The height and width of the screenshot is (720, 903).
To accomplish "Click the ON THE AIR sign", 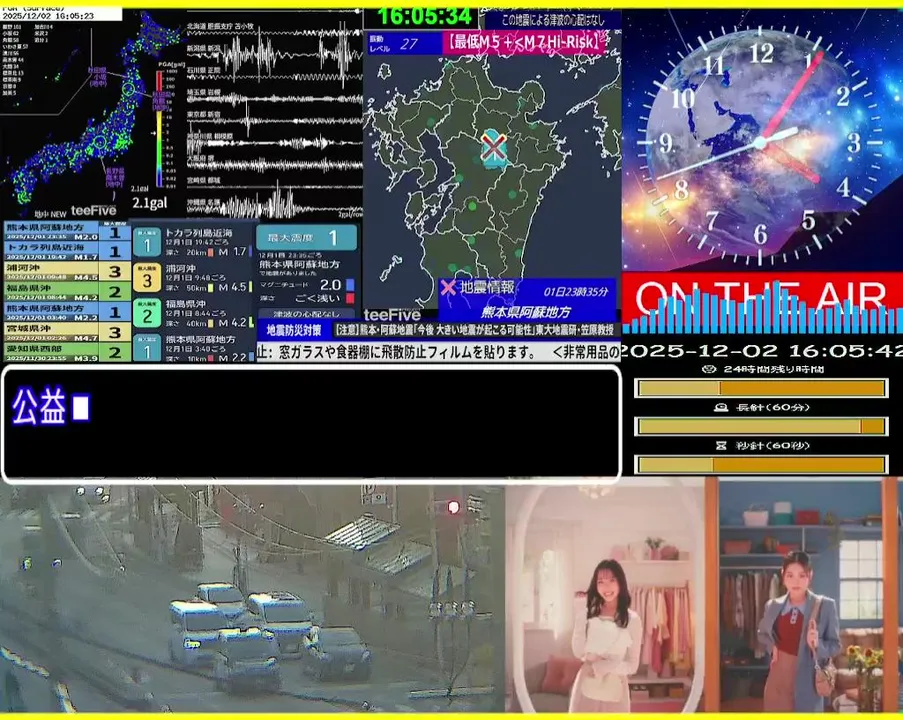I will tap(762, 302).
